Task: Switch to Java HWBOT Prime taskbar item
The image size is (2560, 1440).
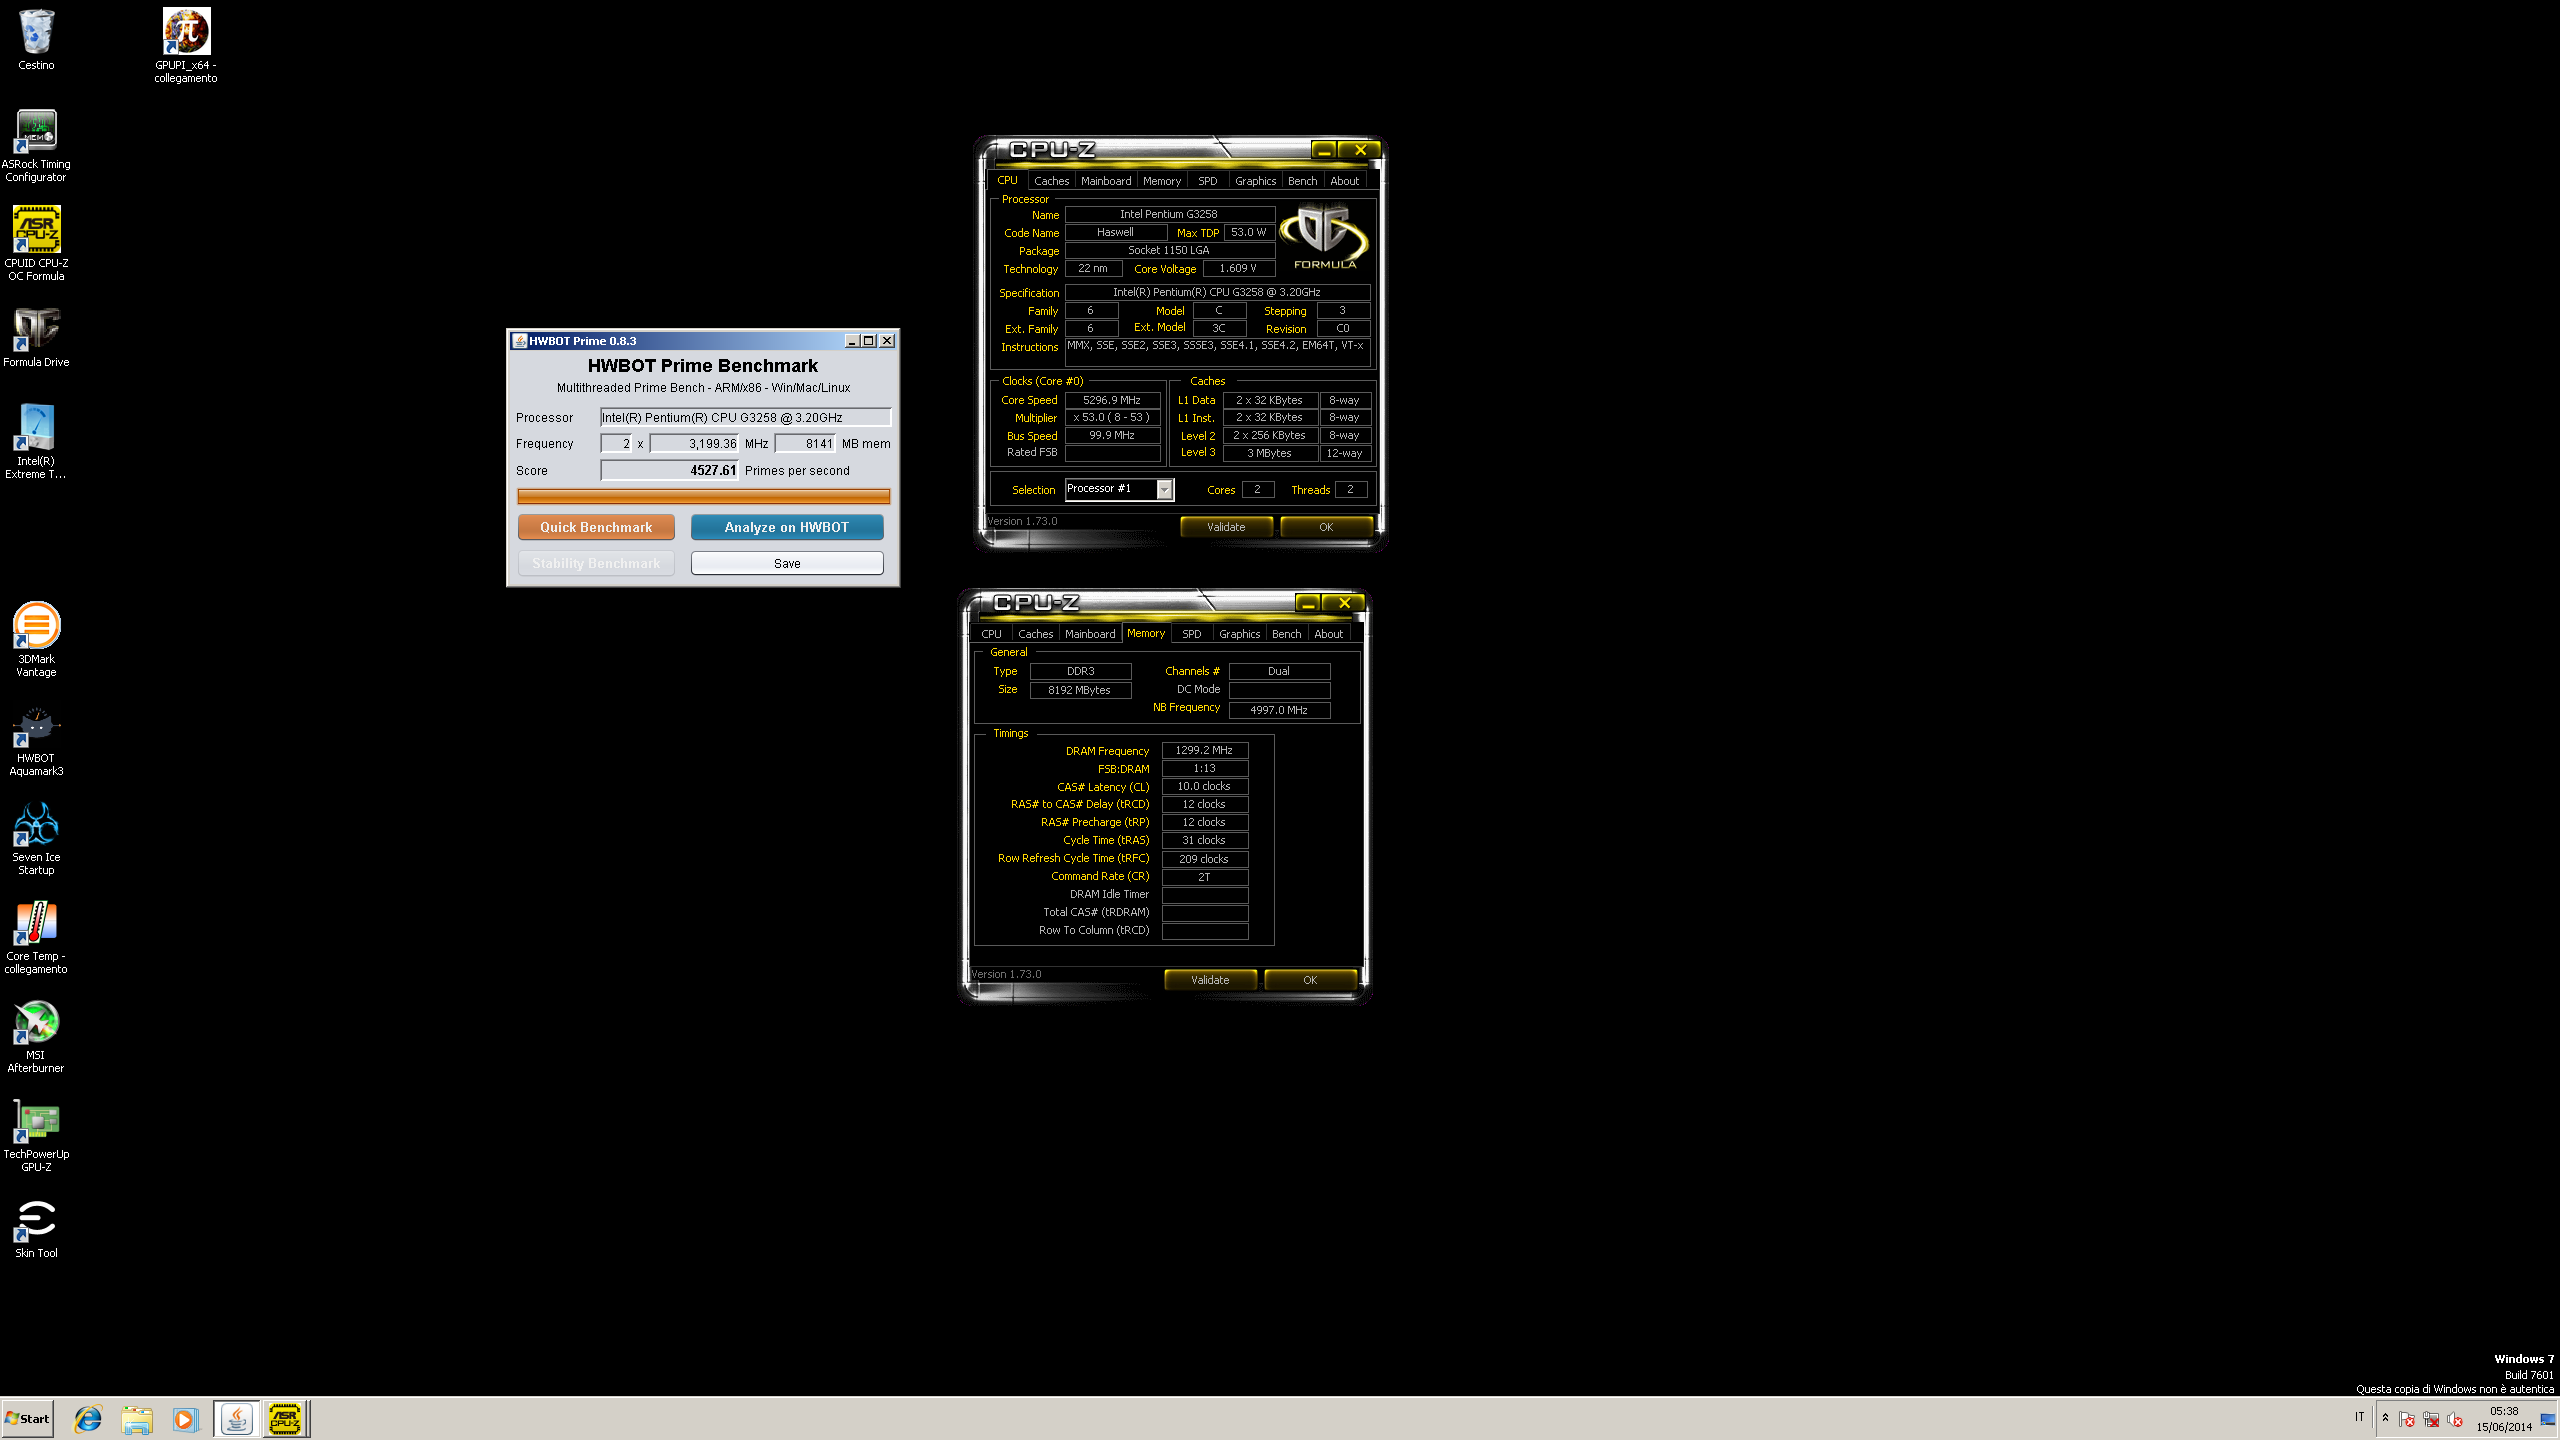Action: point(236,1419)
